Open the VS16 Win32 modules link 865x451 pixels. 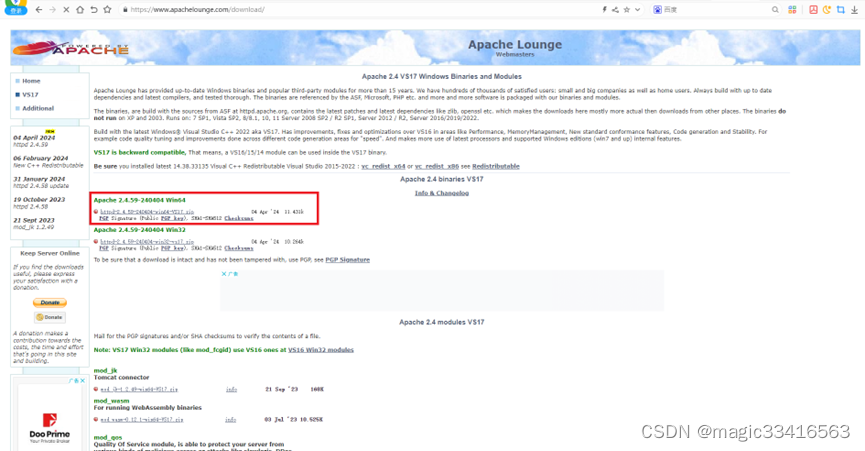[x=321, y=350]
